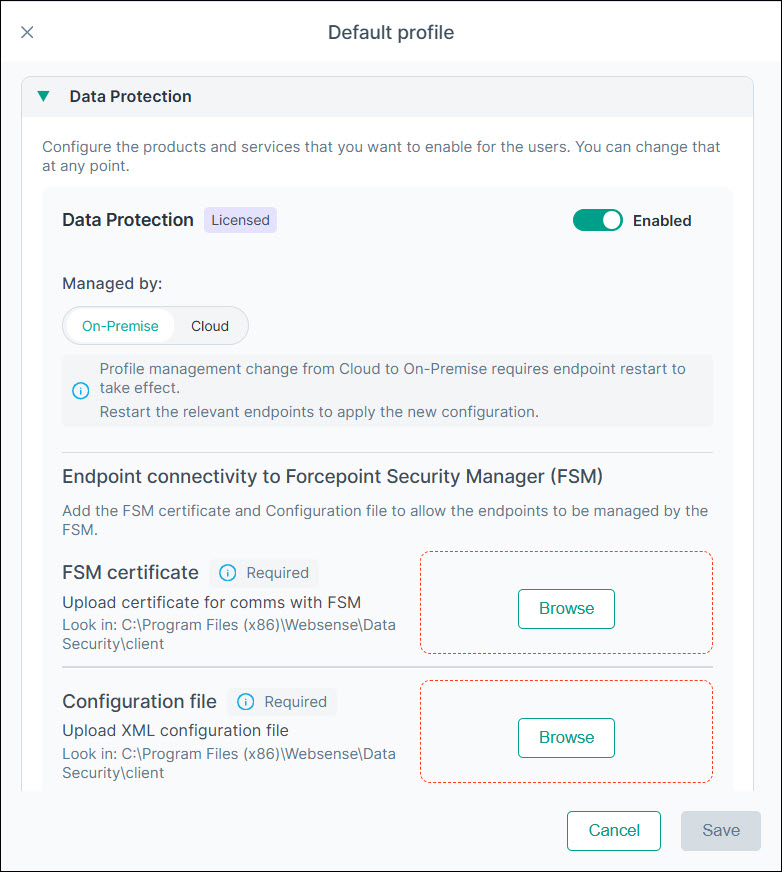Close the Default profile dialog with X

[27, 32]
